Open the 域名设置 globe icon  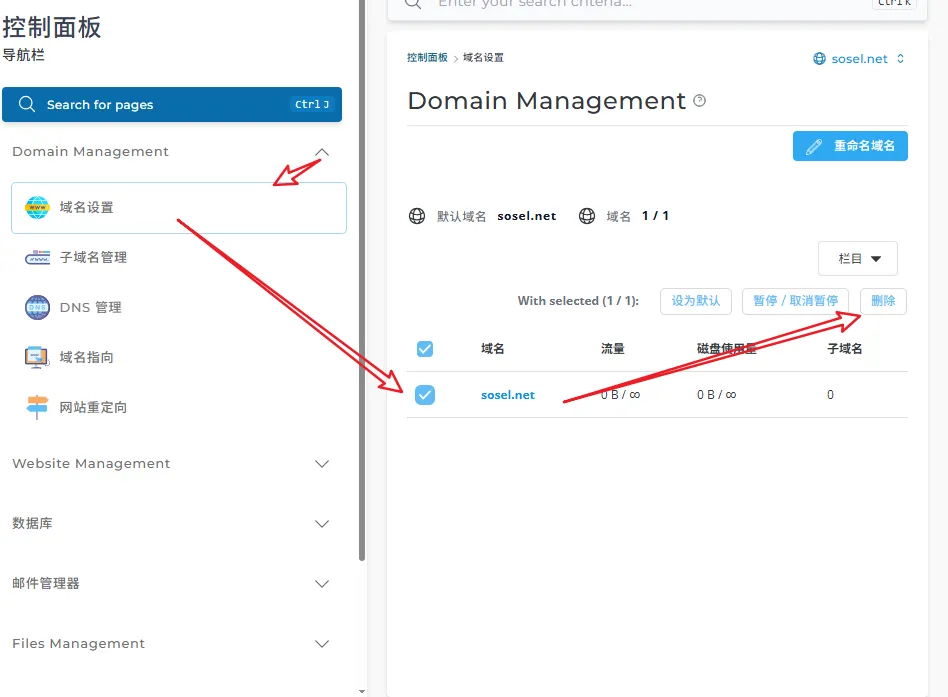pos(37,207)
